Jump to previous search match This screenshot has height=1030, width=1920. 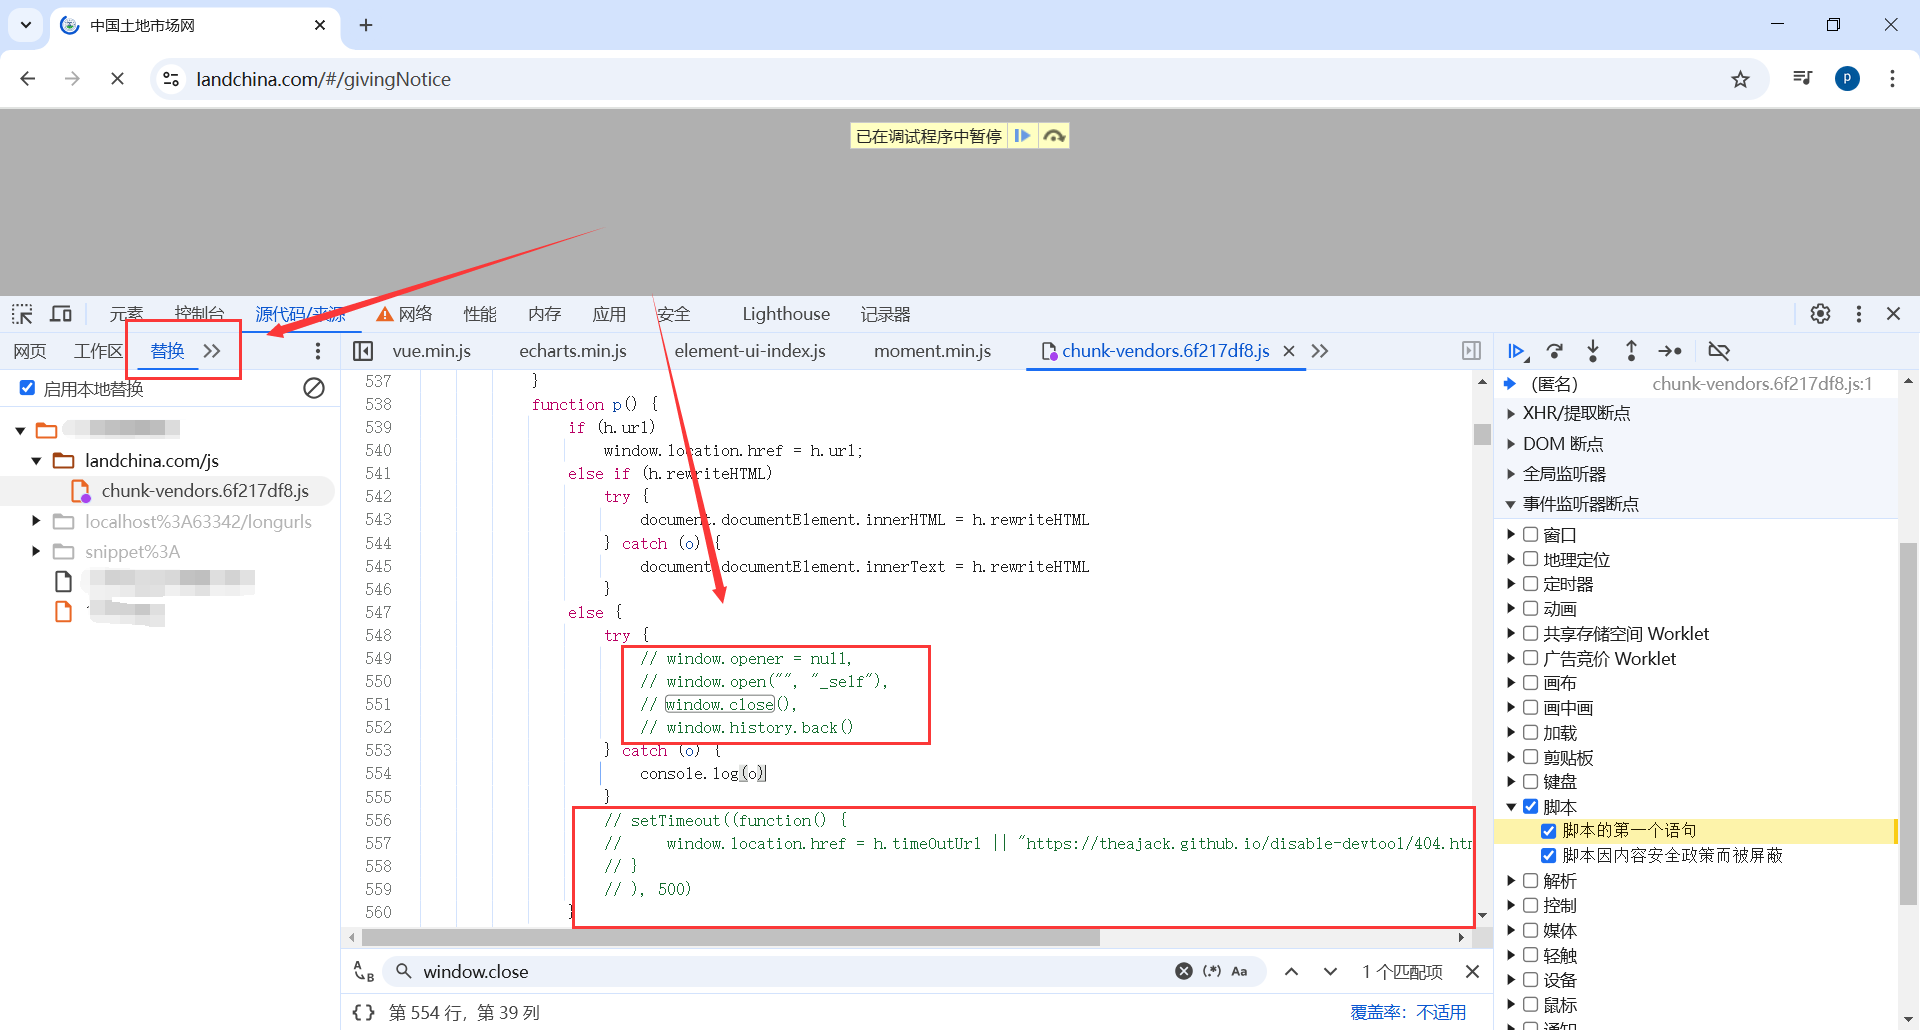(1292, 971)
